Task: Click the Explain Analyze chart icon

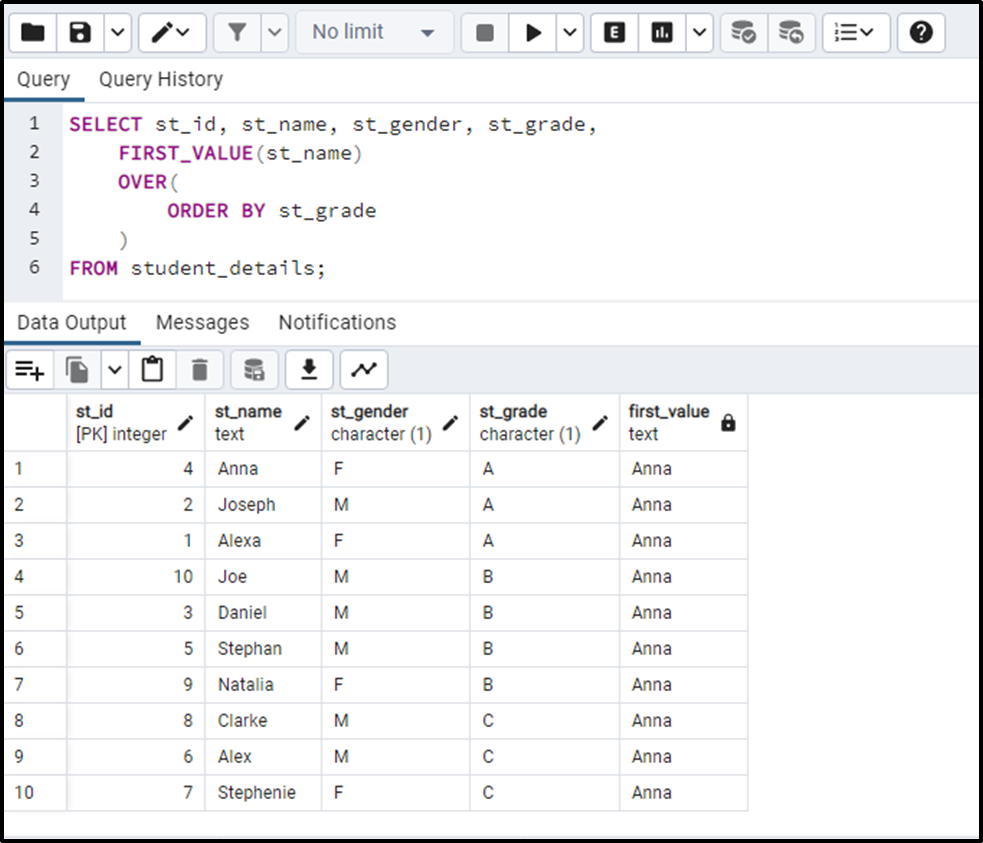Action: point(662,33)
